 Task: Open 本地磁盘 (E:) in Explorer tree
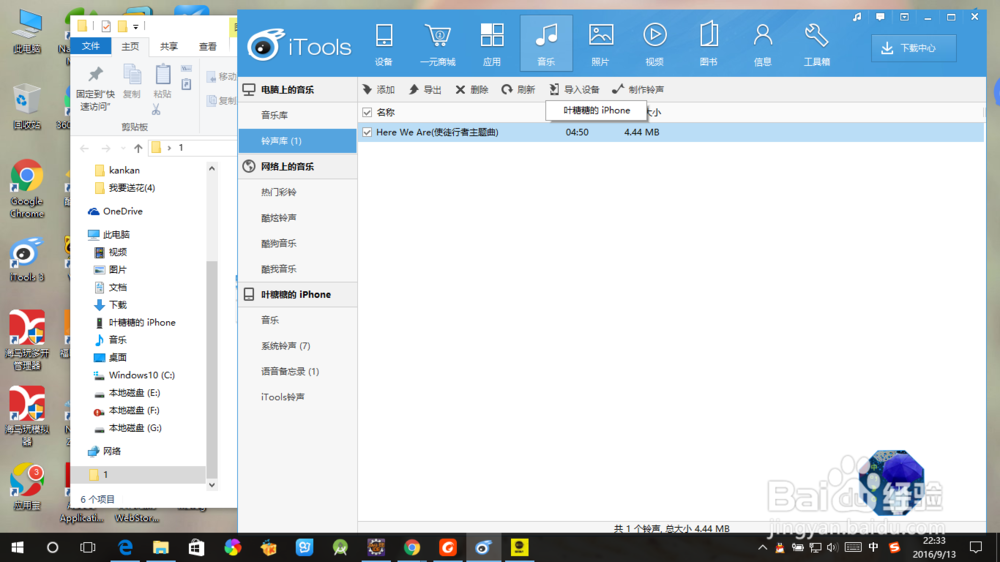[x=127, y=393]
